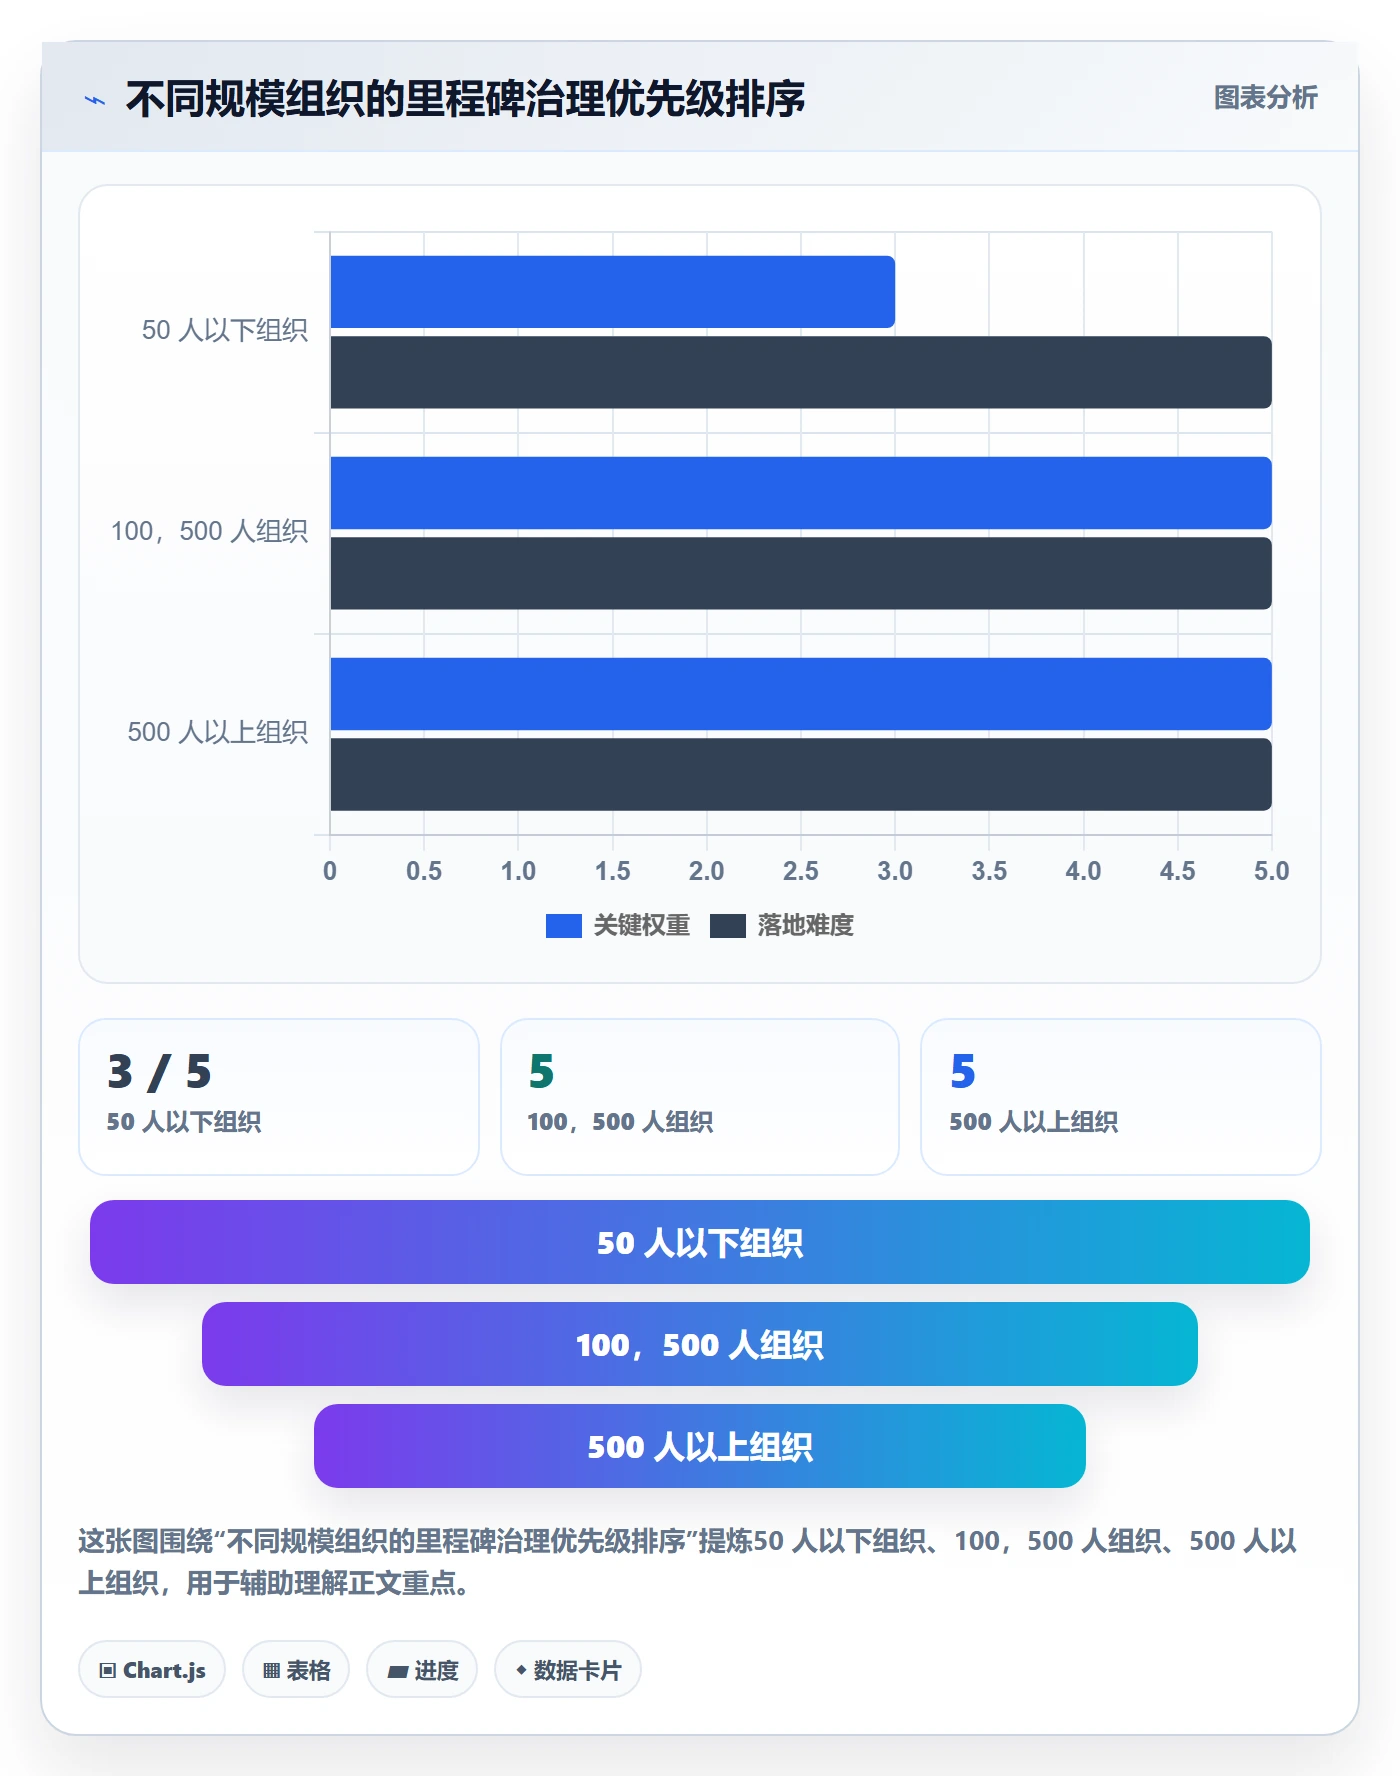The image size is (1400, 1776).
Task: Click the y-axis label 100，500 人组织
Action: (209, 531)
